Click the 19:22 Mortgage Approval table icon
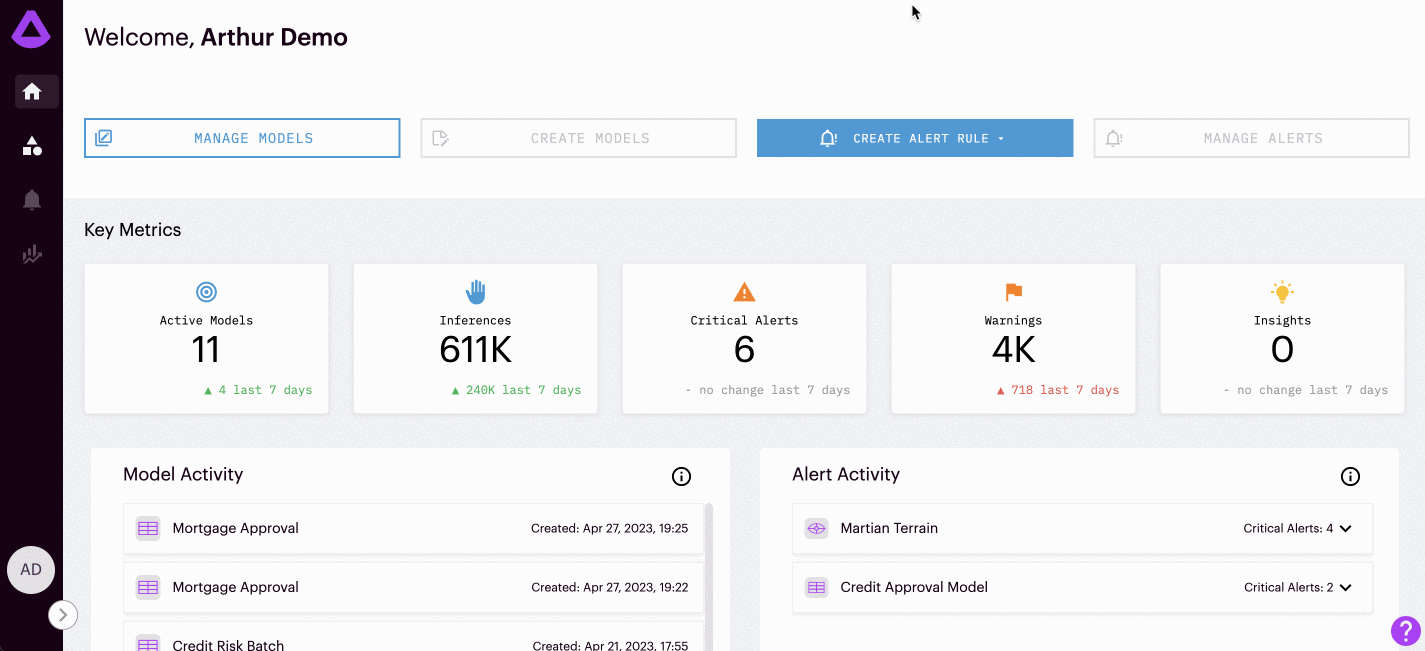This screenshot has height=651, width=1425. [x=148, y=587]
